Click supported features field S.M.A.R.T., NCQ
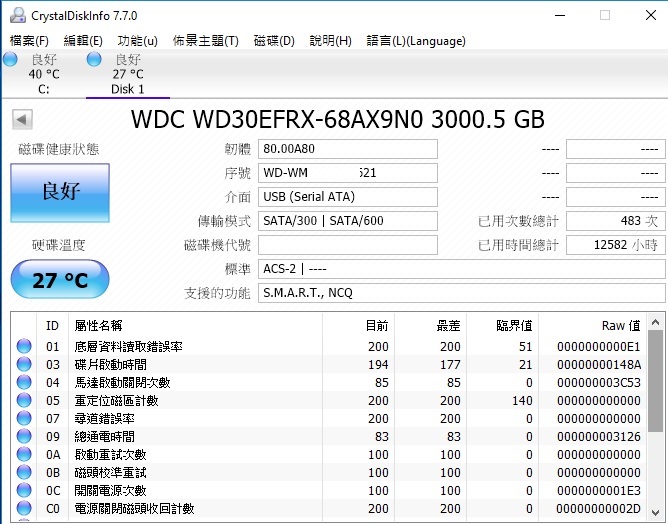Viewport: 668px width, 524px height. point(462,293)
